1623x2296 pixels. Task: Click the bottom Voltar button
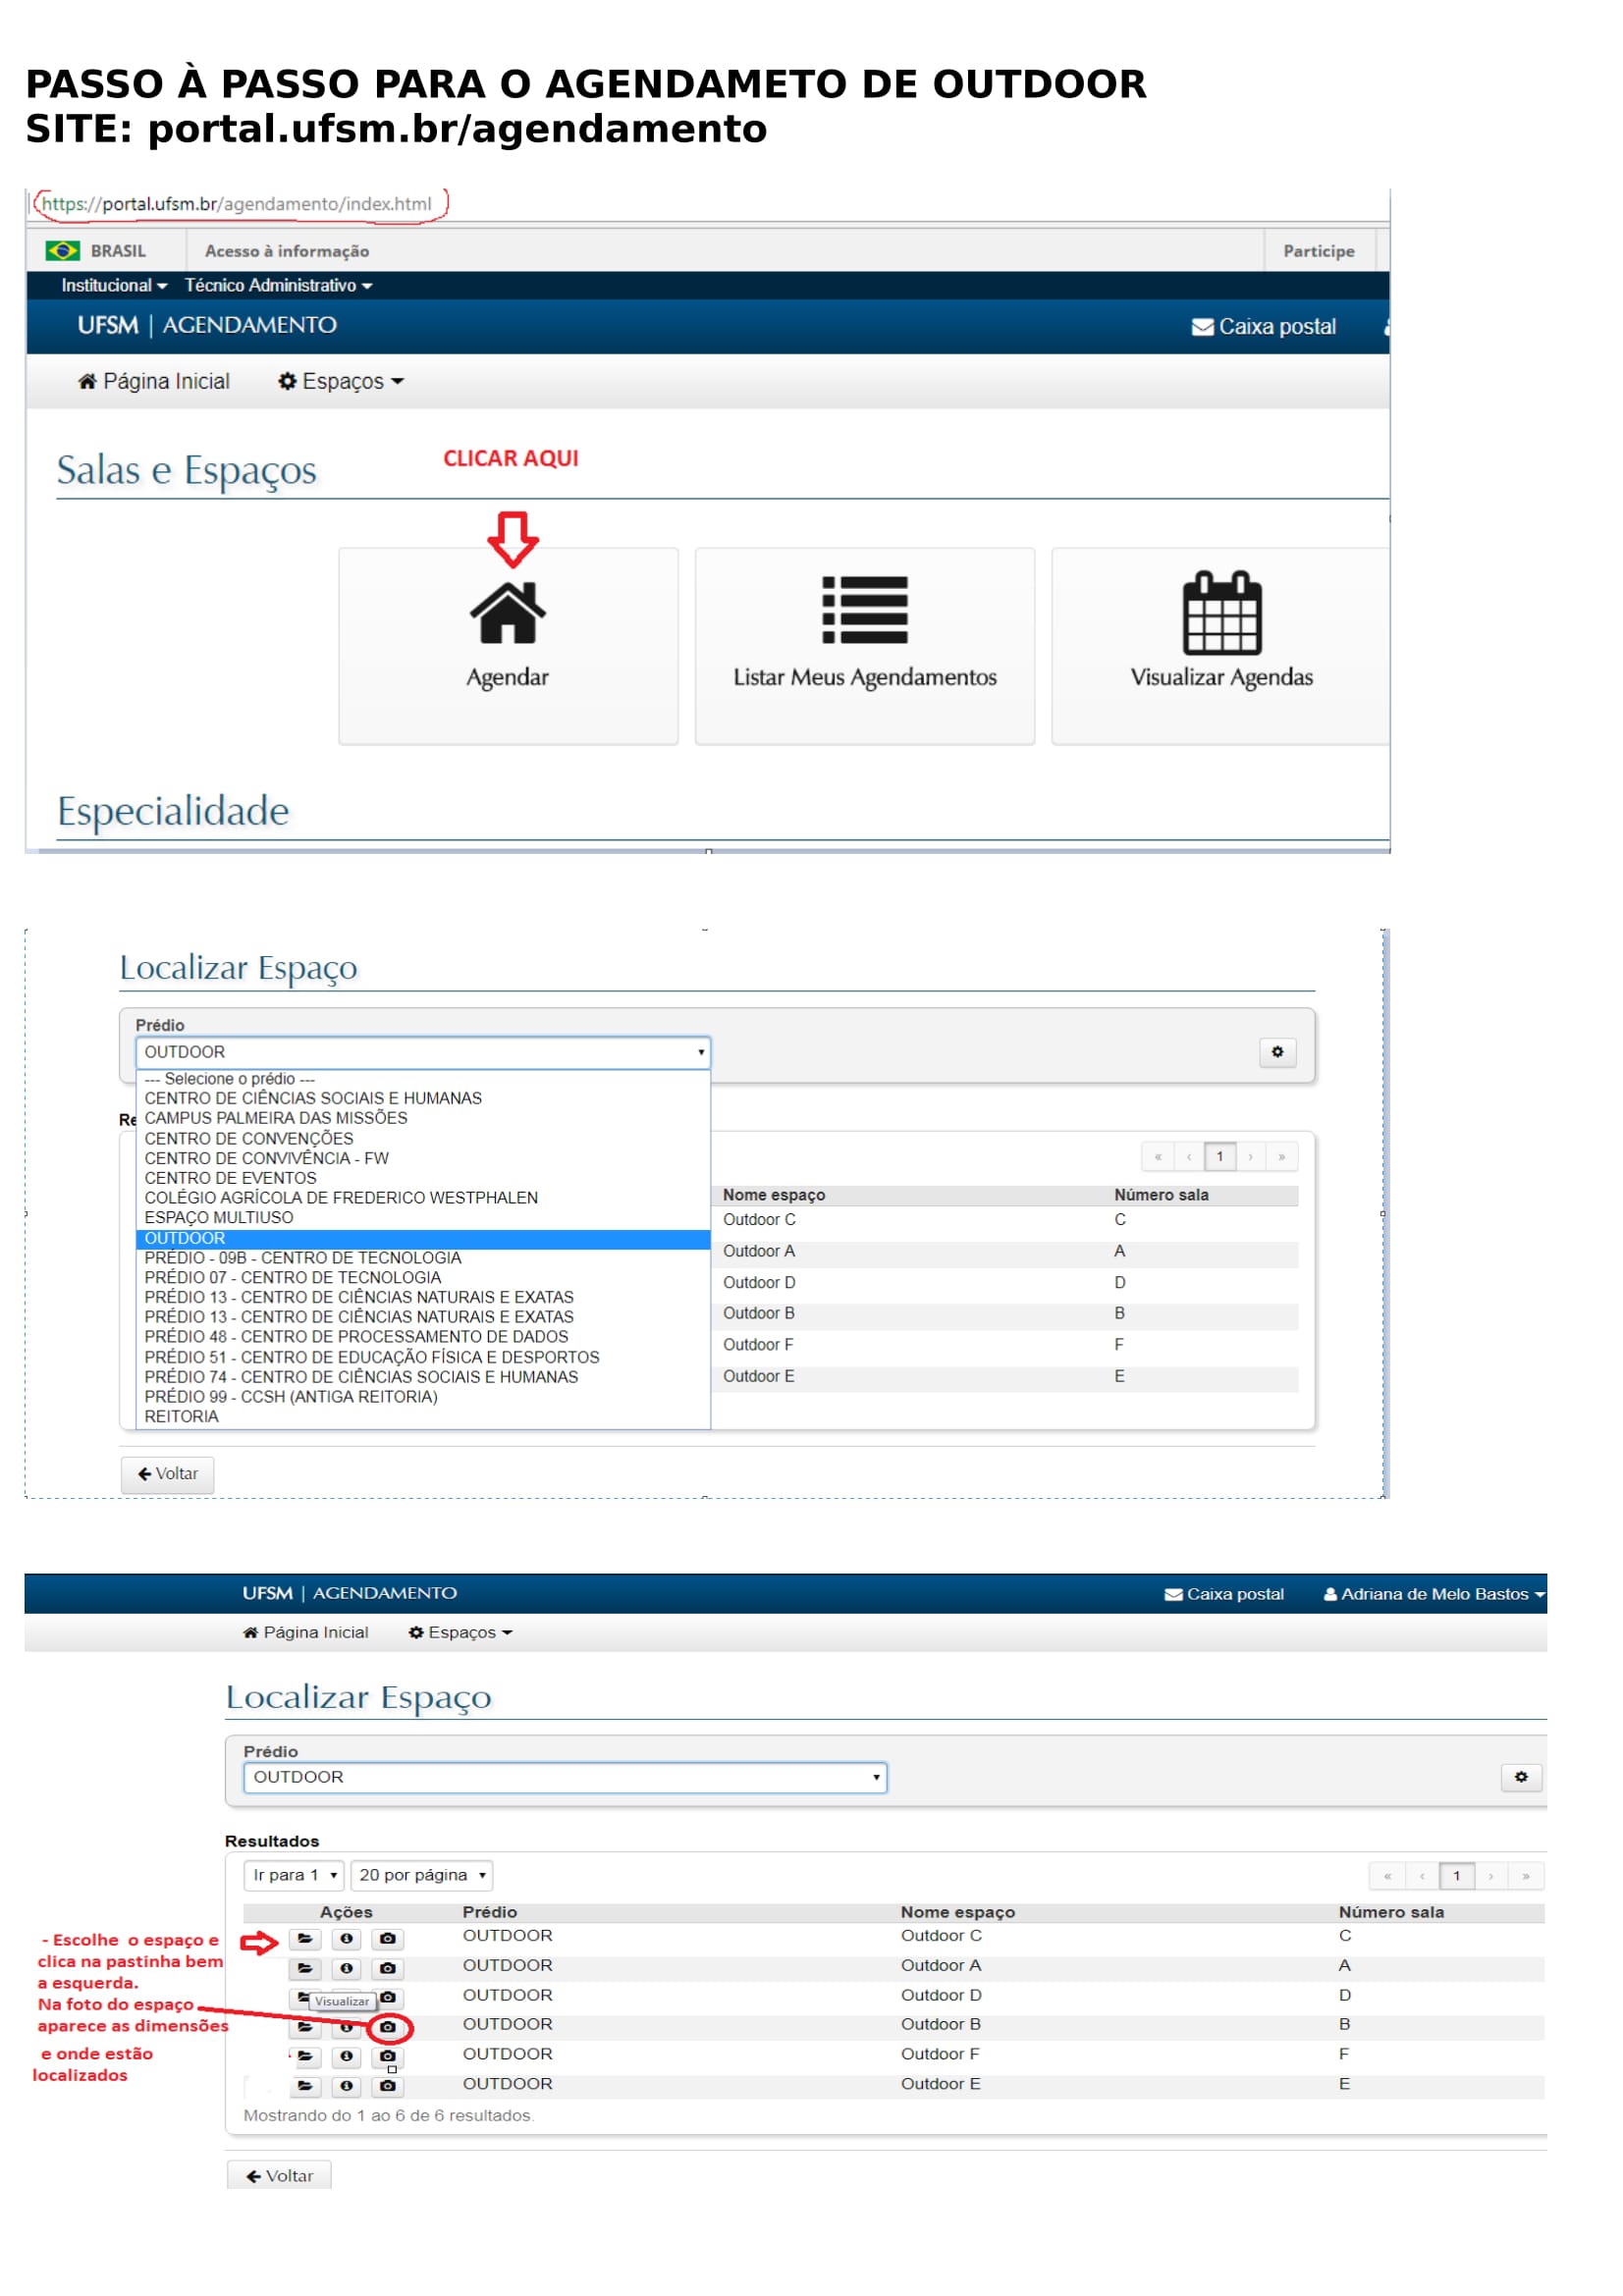pos(279,2176)
